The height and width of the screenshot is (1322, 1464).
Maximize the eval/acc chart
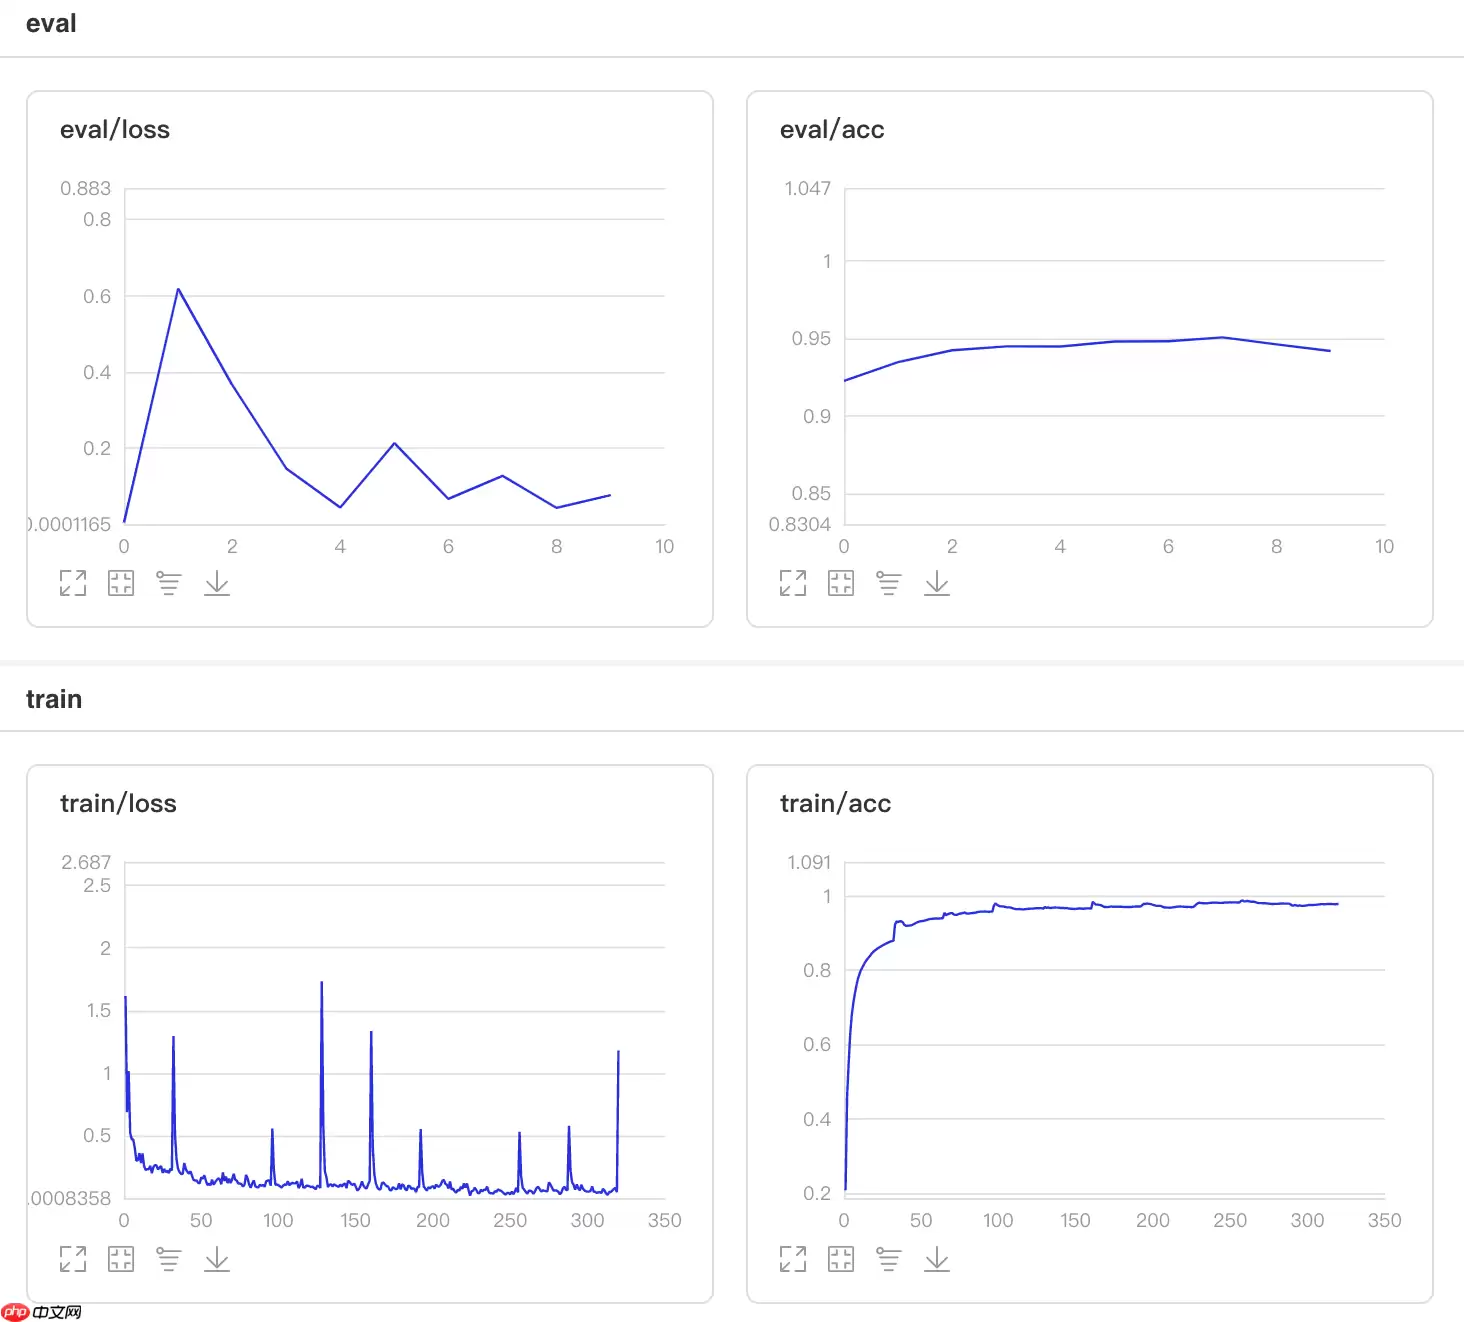pos(793,583)
